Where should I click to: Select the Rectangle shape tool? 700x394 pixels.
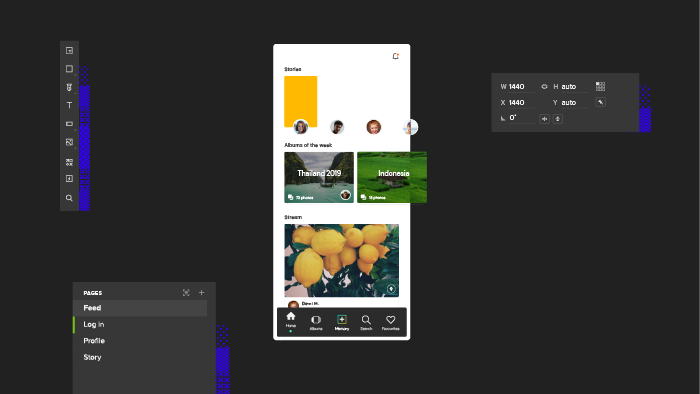69,69
